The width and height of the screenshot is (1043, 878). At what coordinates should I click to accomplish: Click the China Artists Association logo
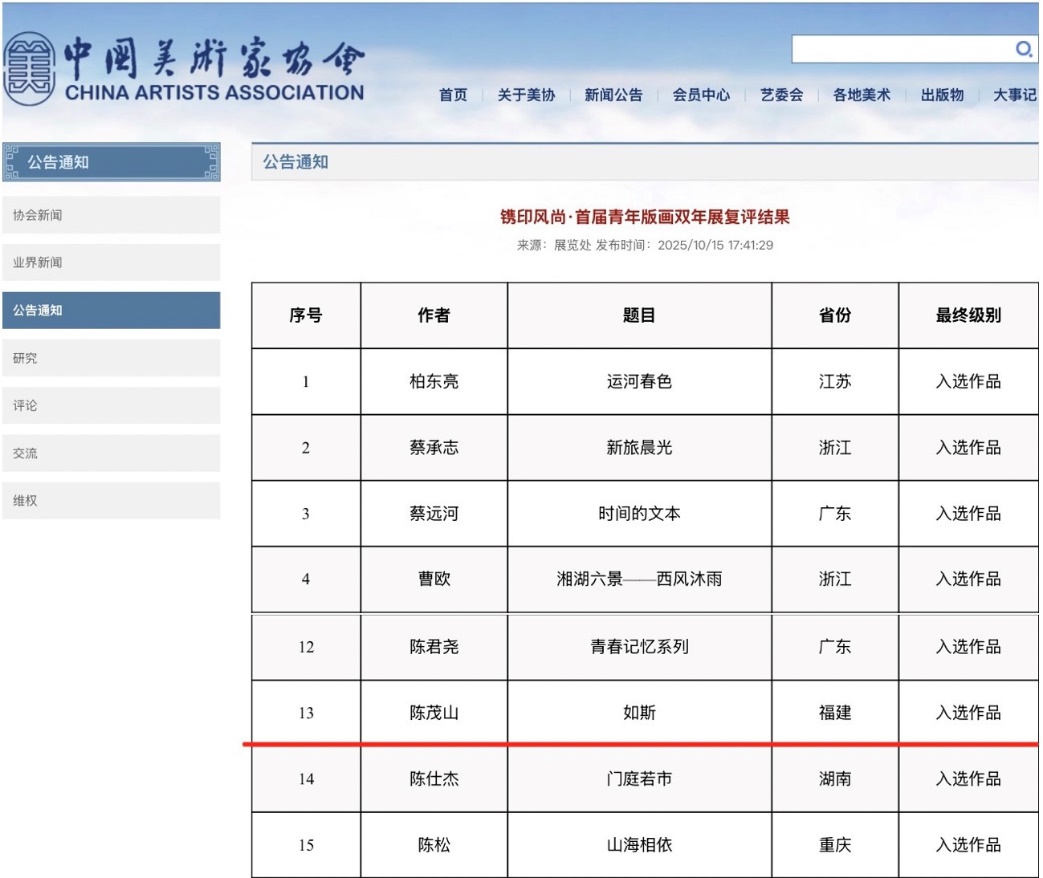pyautogui.click(x=184, y=71)
